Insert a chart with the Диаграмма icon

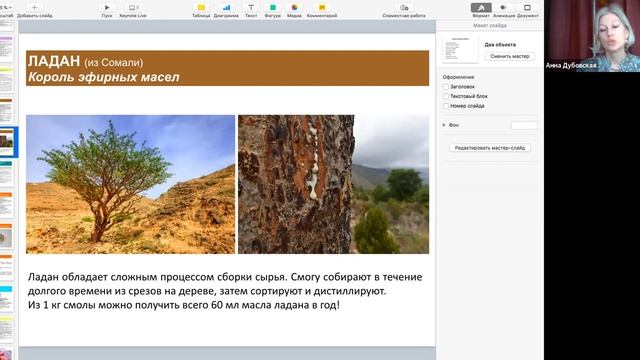(226, 7)
